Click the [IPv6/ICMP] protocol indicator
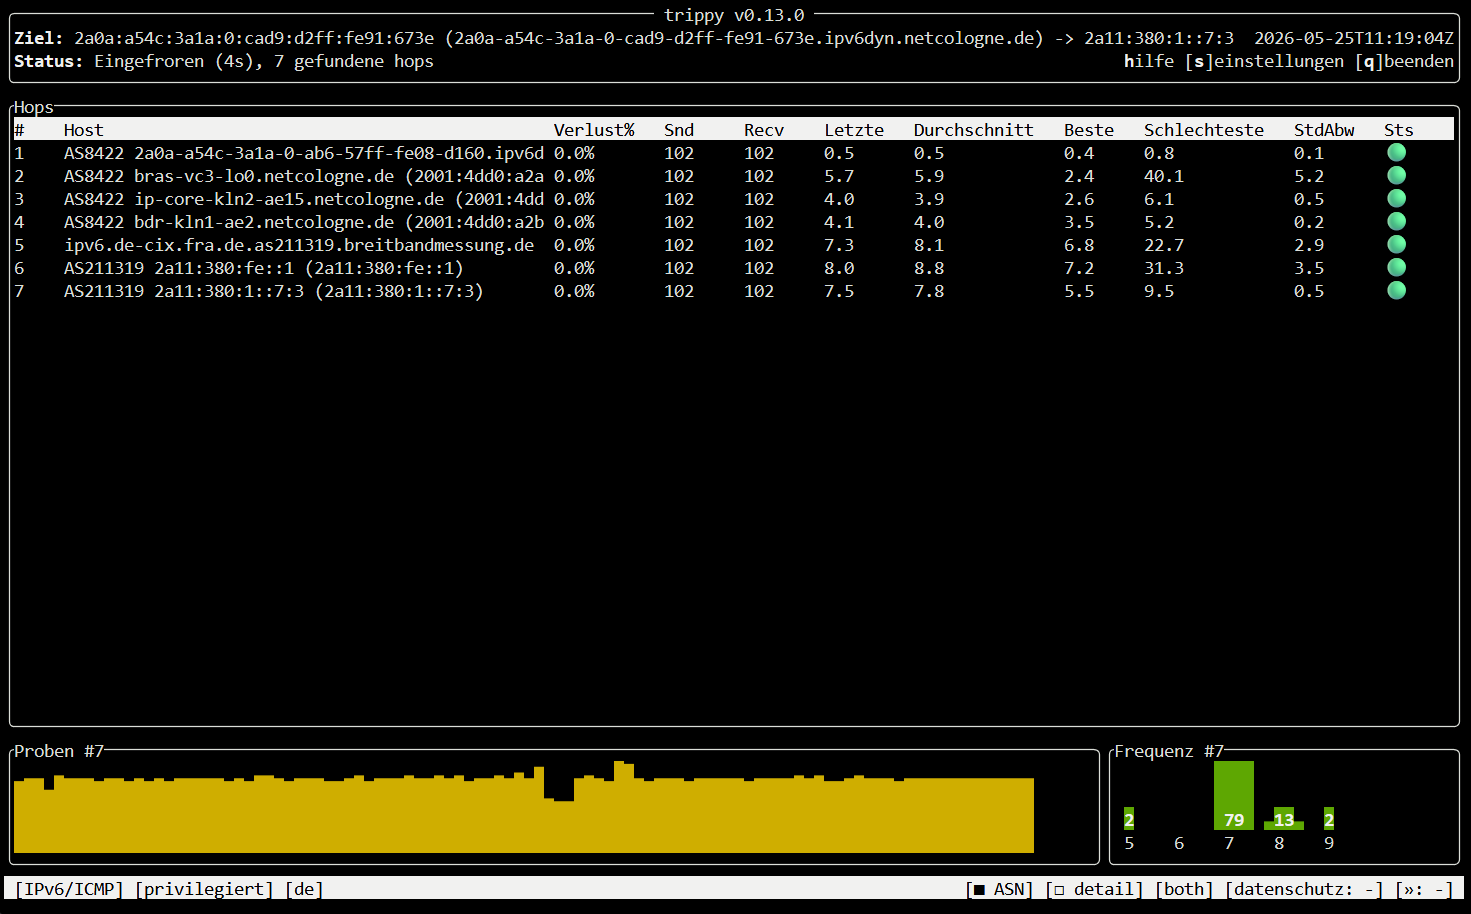1471x914 pixels. 69,889
